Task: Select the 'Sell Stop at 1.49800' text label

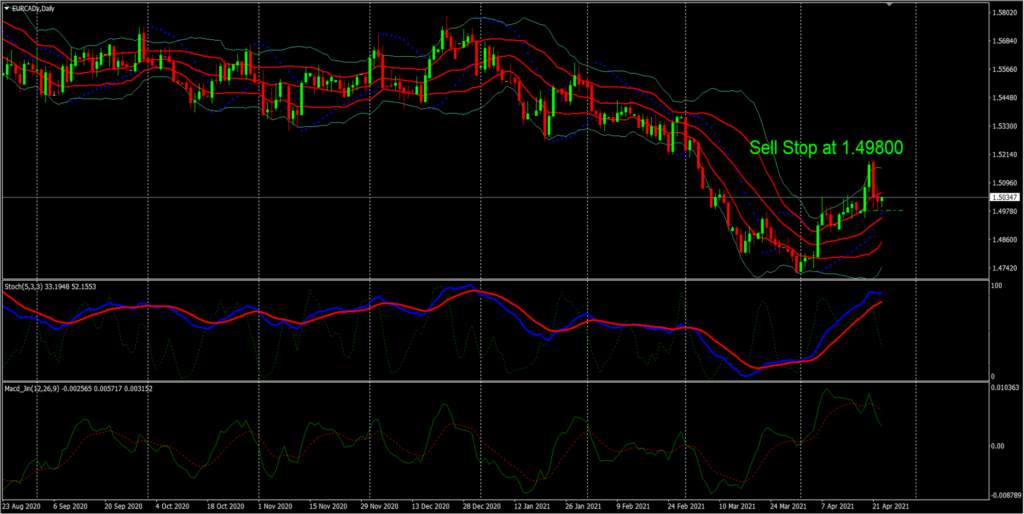Action: (826, 148)
